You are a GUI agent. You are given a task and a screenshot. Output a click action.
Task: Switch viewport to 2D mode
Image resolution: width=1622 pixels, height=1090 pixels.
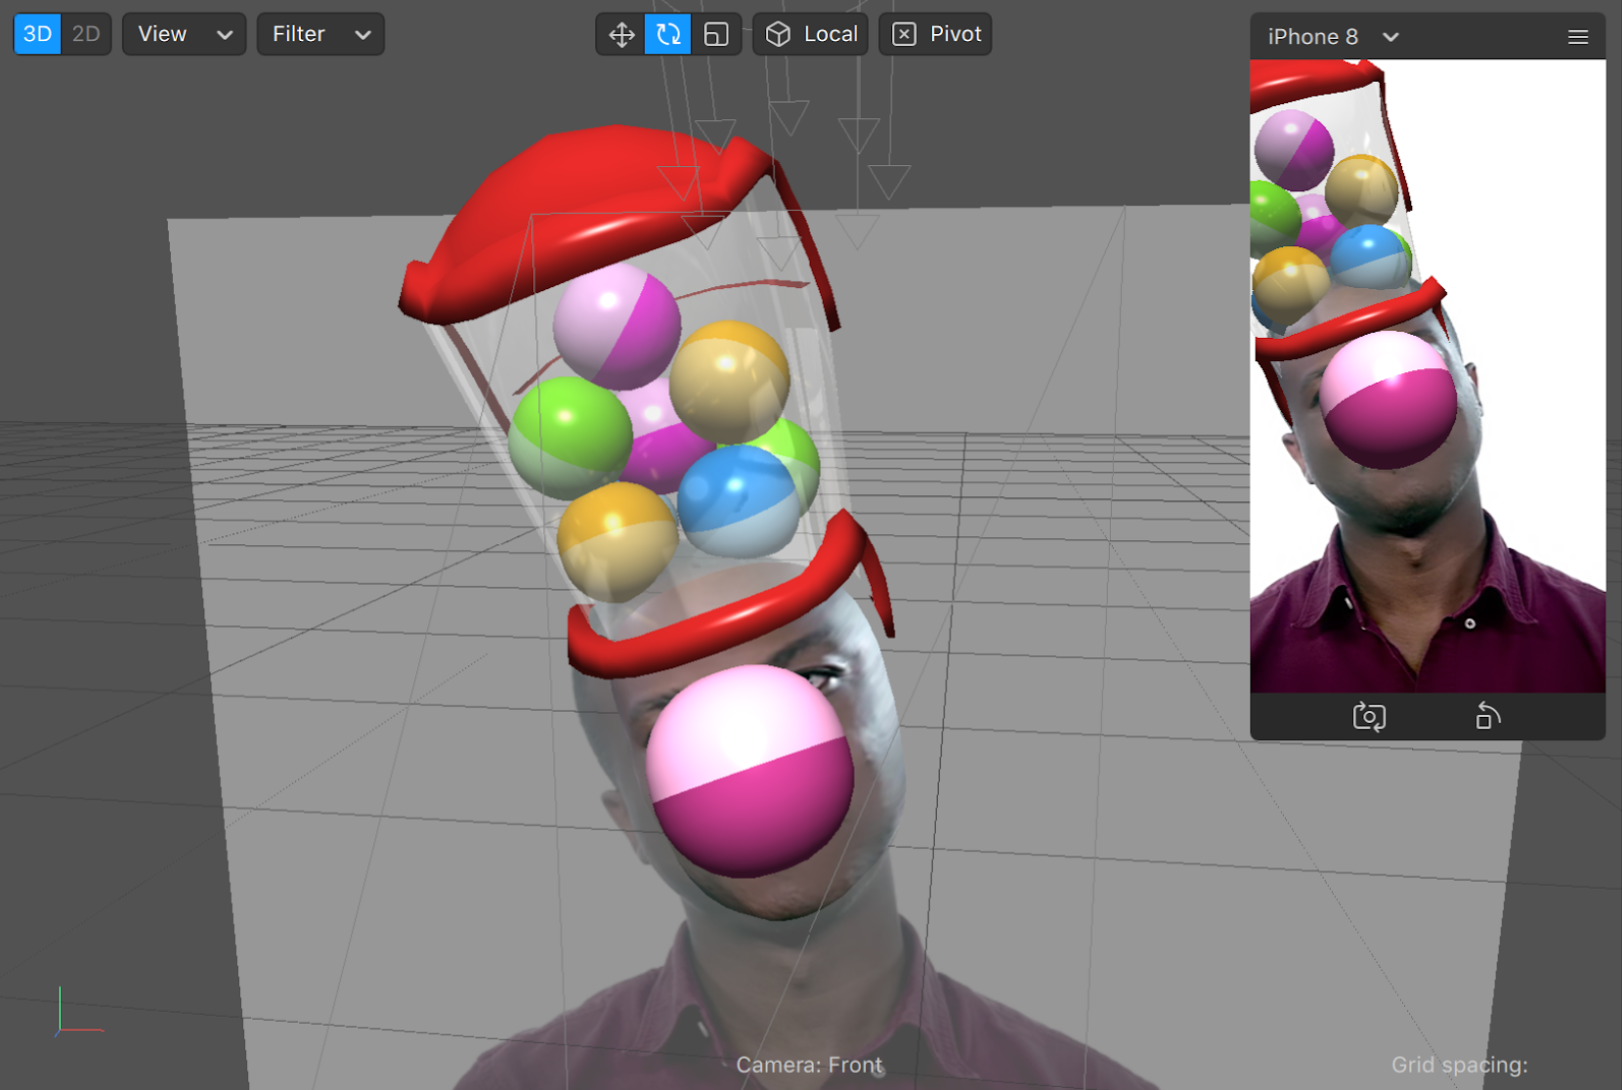(x=86, y=34)
